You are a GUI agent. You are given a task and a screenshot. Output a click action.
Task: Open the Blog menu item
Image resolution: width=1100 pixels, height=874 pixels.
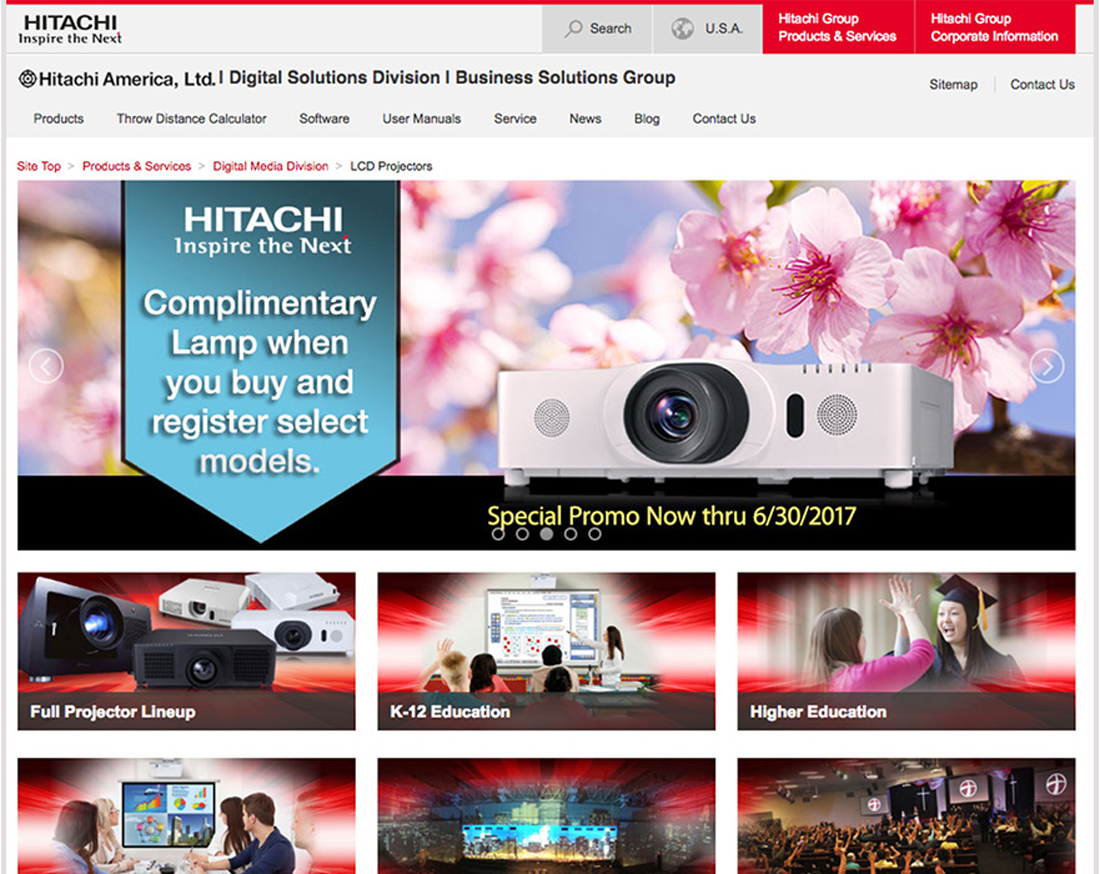(x=647, y=119)
